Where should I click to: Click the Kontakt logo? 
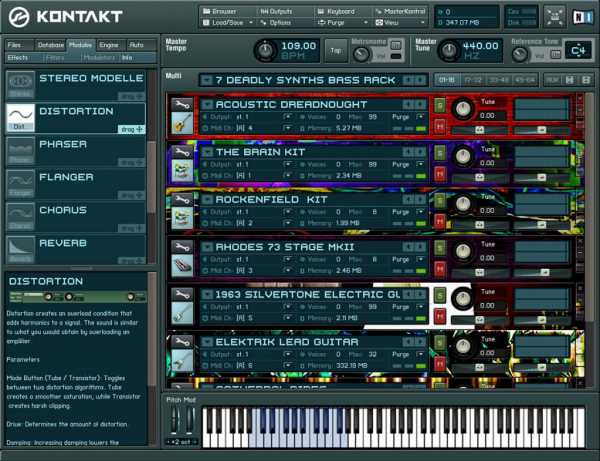(x=65, y=17)
